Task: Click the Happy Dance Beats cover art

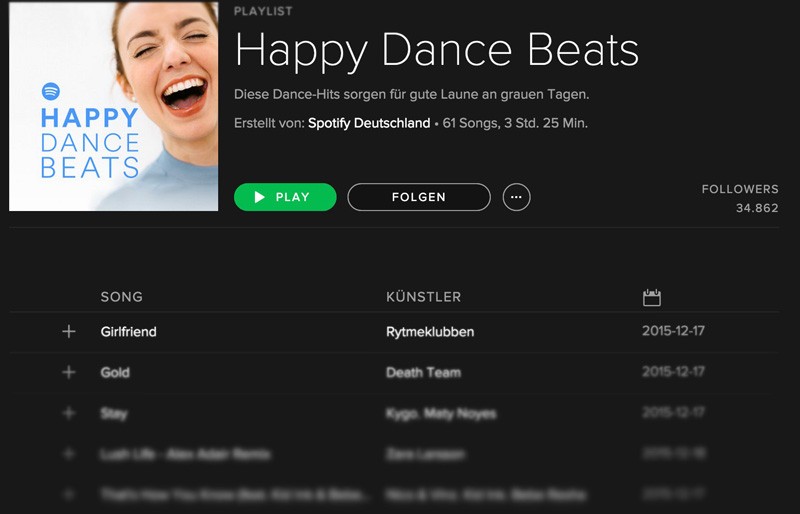Action: (113, 106)
